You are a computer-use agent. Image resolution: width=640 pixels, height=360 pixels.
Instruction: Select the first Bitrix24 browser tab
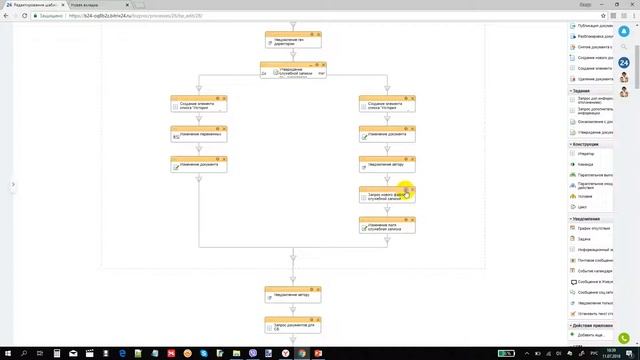pyautogui.click(x=35, y=5)
